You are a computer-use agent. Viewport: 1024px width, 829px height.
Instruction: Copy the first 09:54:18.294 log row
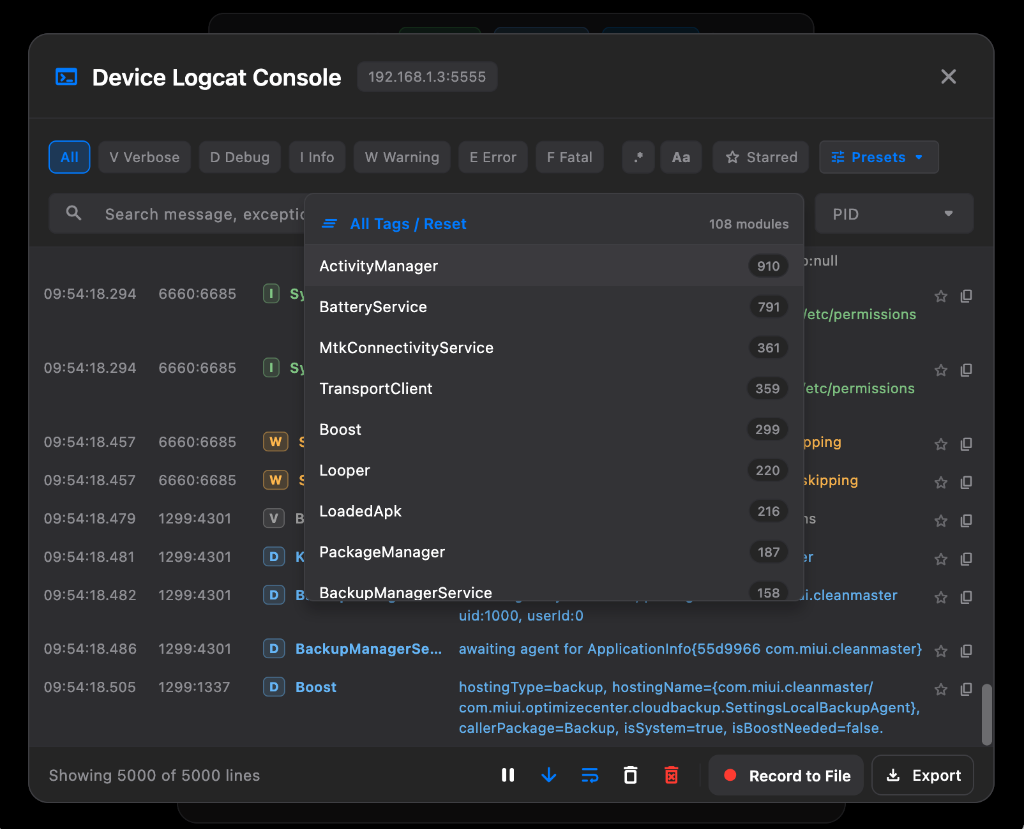[967, 296]
